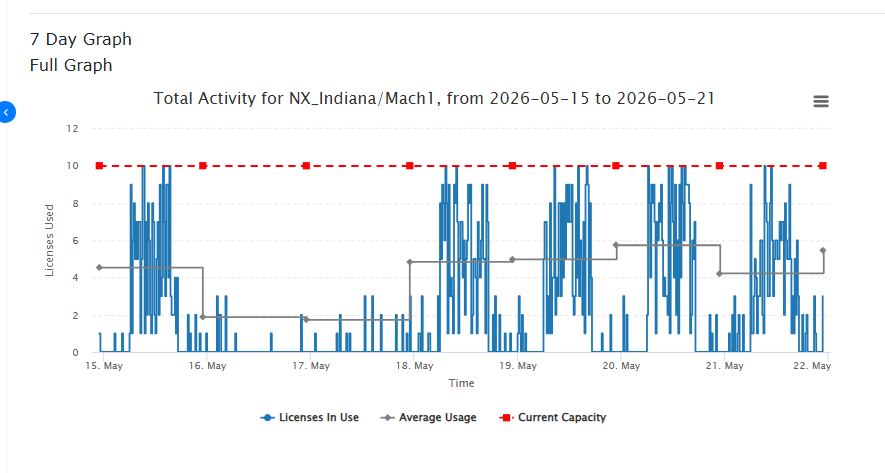Viewport: 885px width, 473px height.
Task: Click the Time x-axis title
Action: [x=461, y=383]
